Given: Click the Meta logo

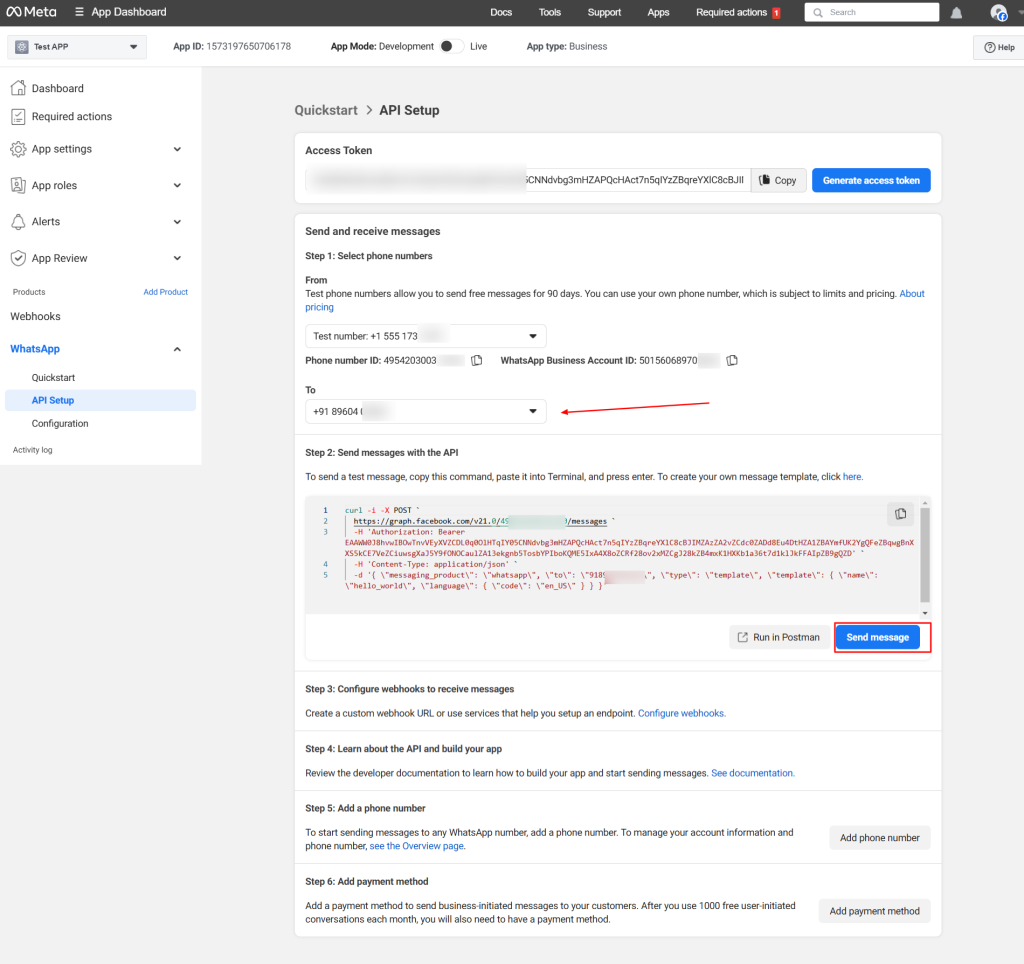Looking at the screenshot, I should (31, 12).
